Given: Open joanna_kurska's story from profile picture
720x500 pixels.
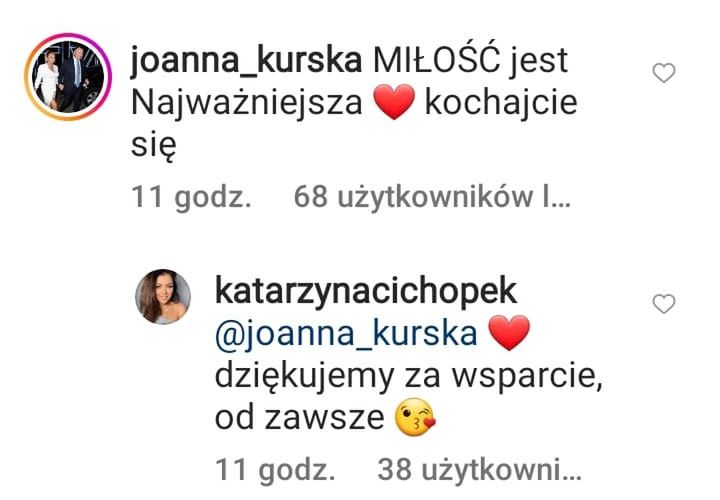Looking at the screenshot, I should pyautogui.click(x=68, y=77).
